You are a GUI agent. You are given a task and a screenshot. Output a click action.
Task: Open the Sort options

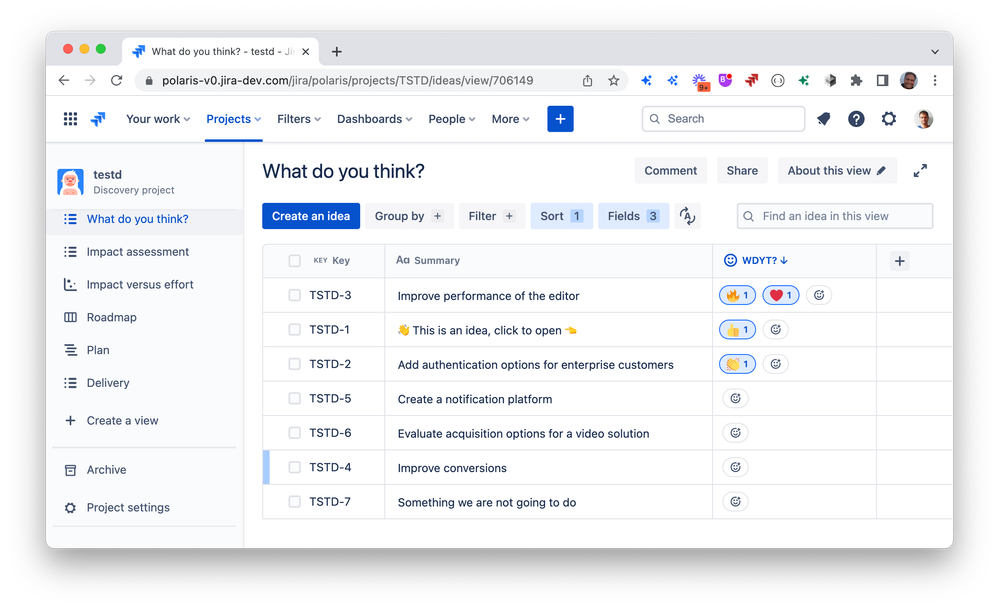pos(562,216)
